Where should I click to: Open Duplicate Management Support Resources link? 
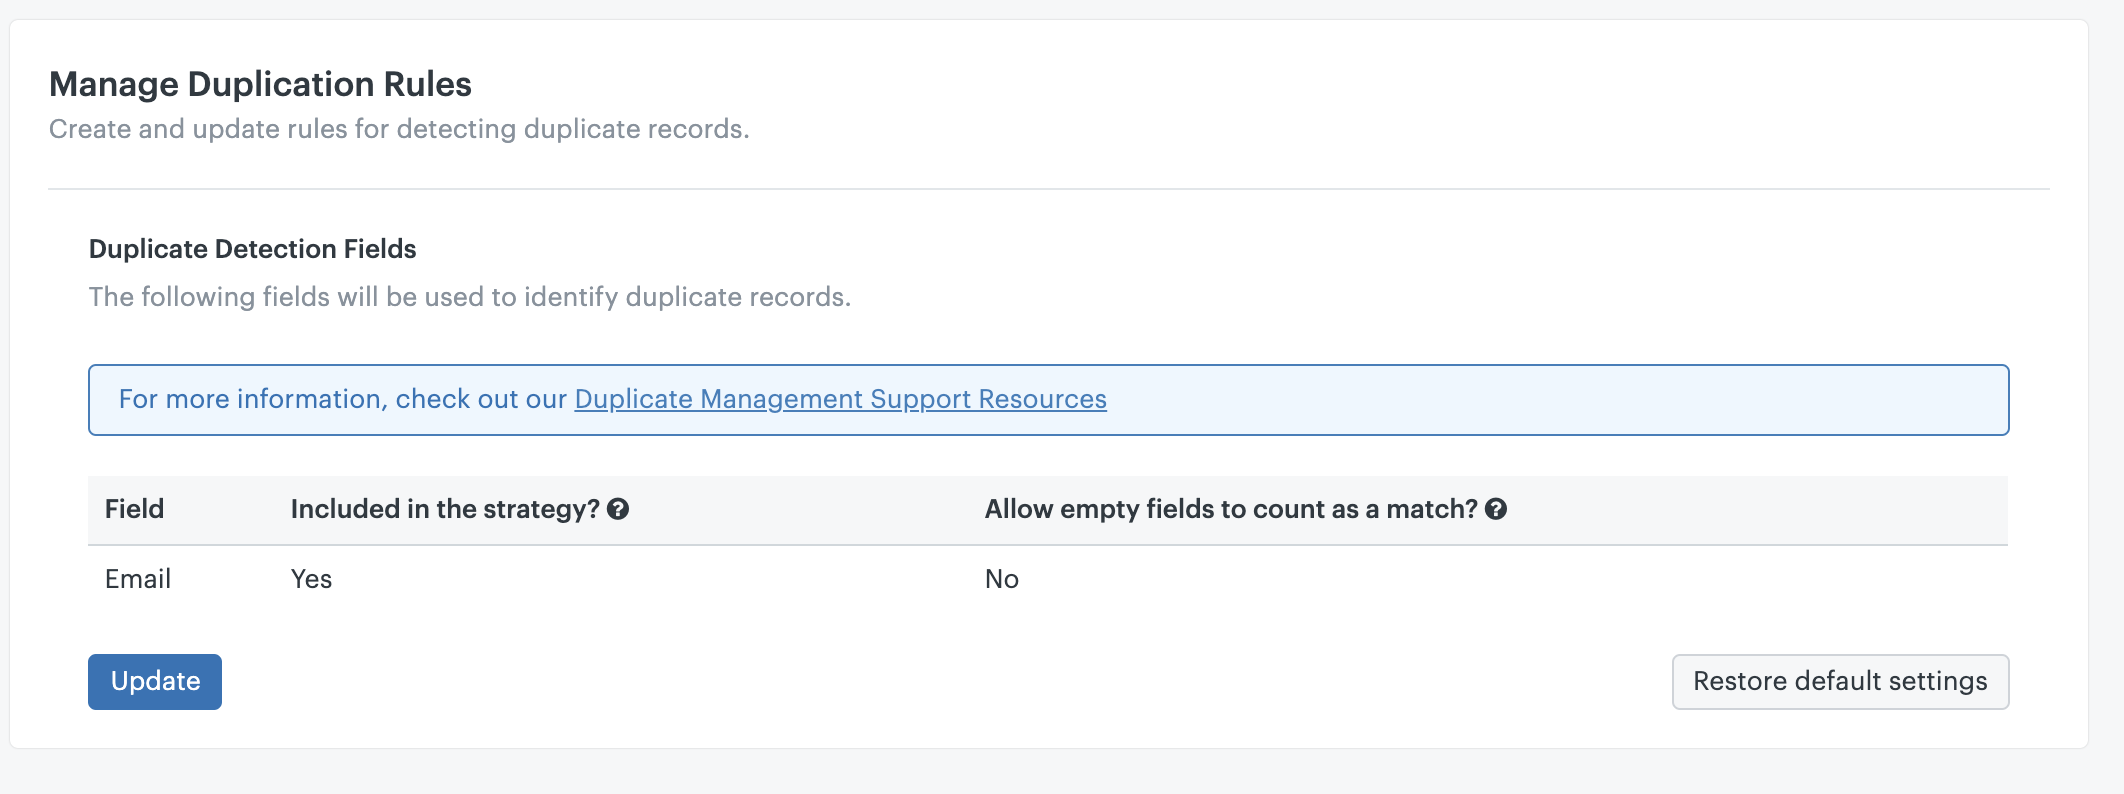[840, 399]
